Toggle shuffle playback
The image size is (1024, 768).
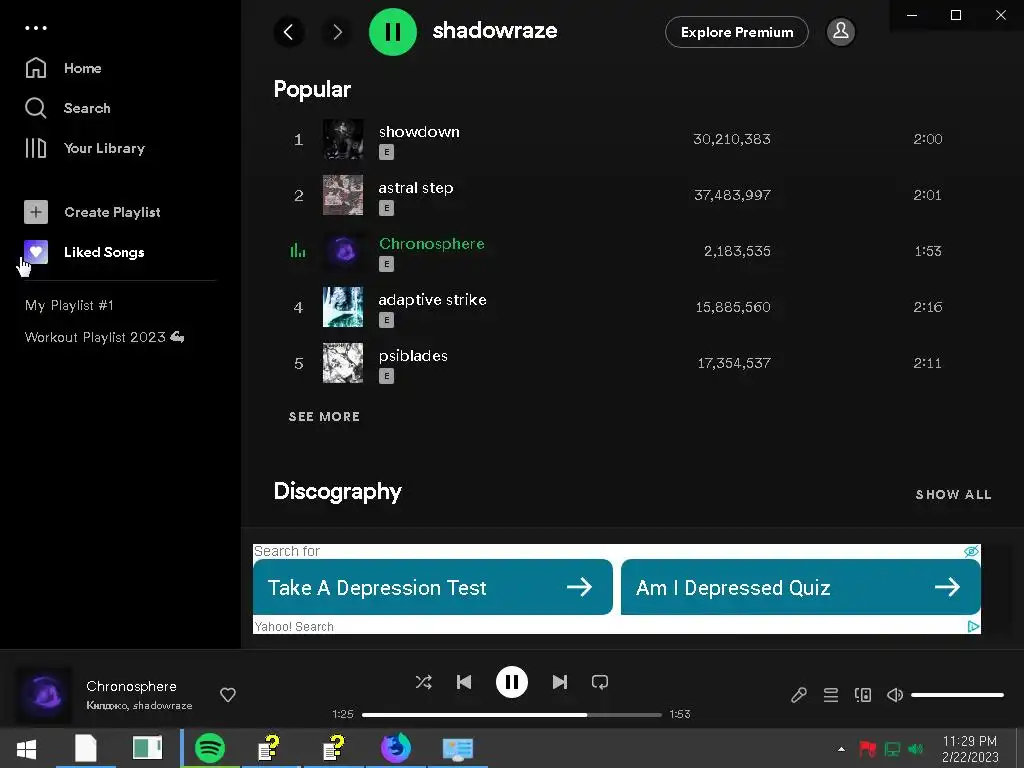(x=423, y=682)
